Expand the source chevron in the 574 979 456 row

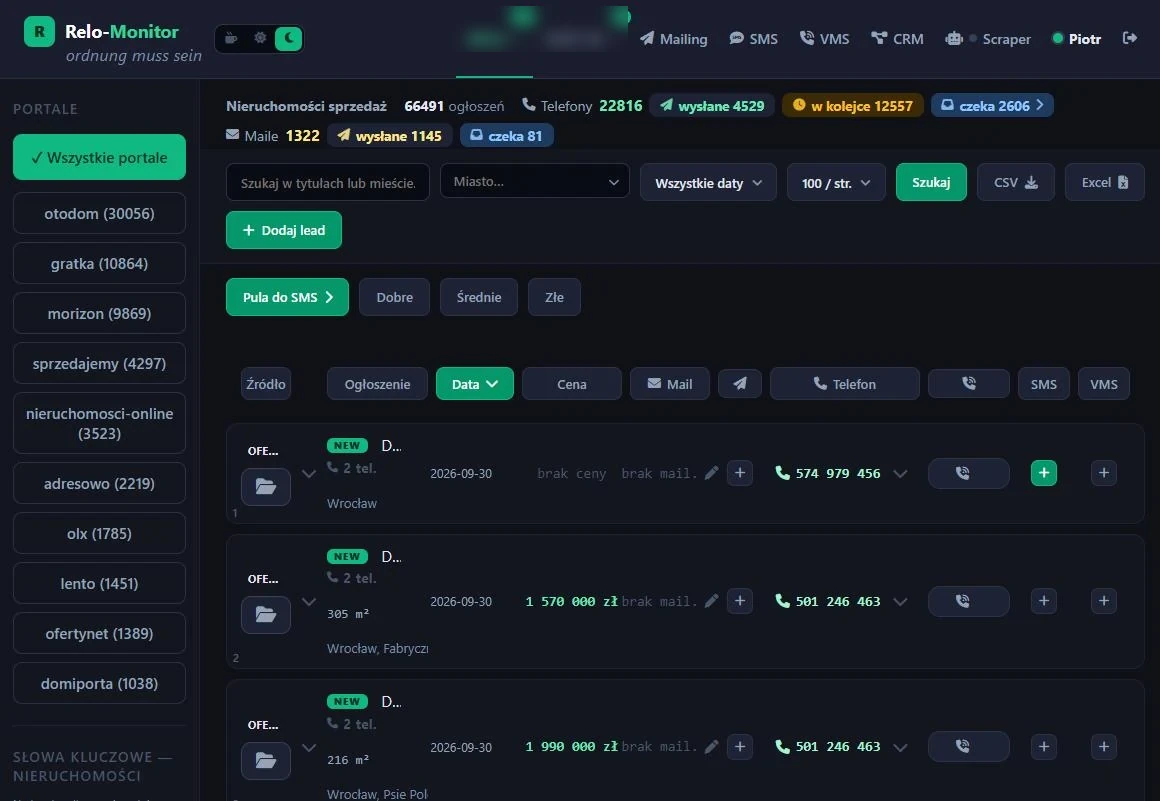(309, 473)
